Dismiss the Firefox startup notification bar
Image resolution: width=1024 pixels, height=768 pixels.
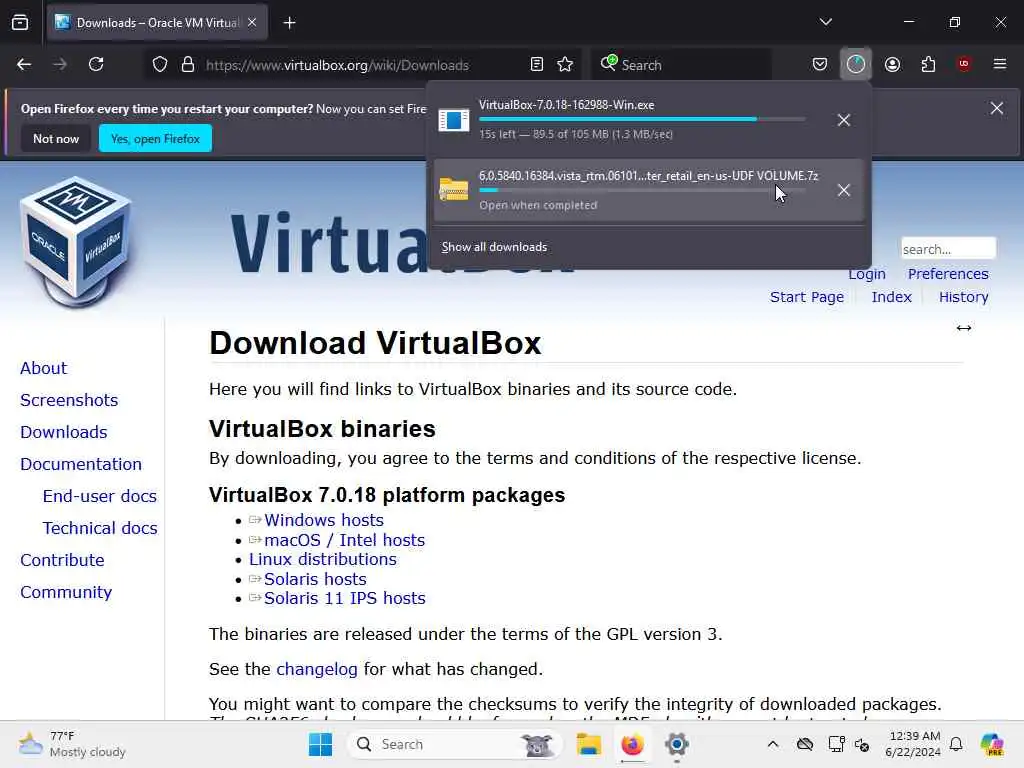tap(997, 108)
